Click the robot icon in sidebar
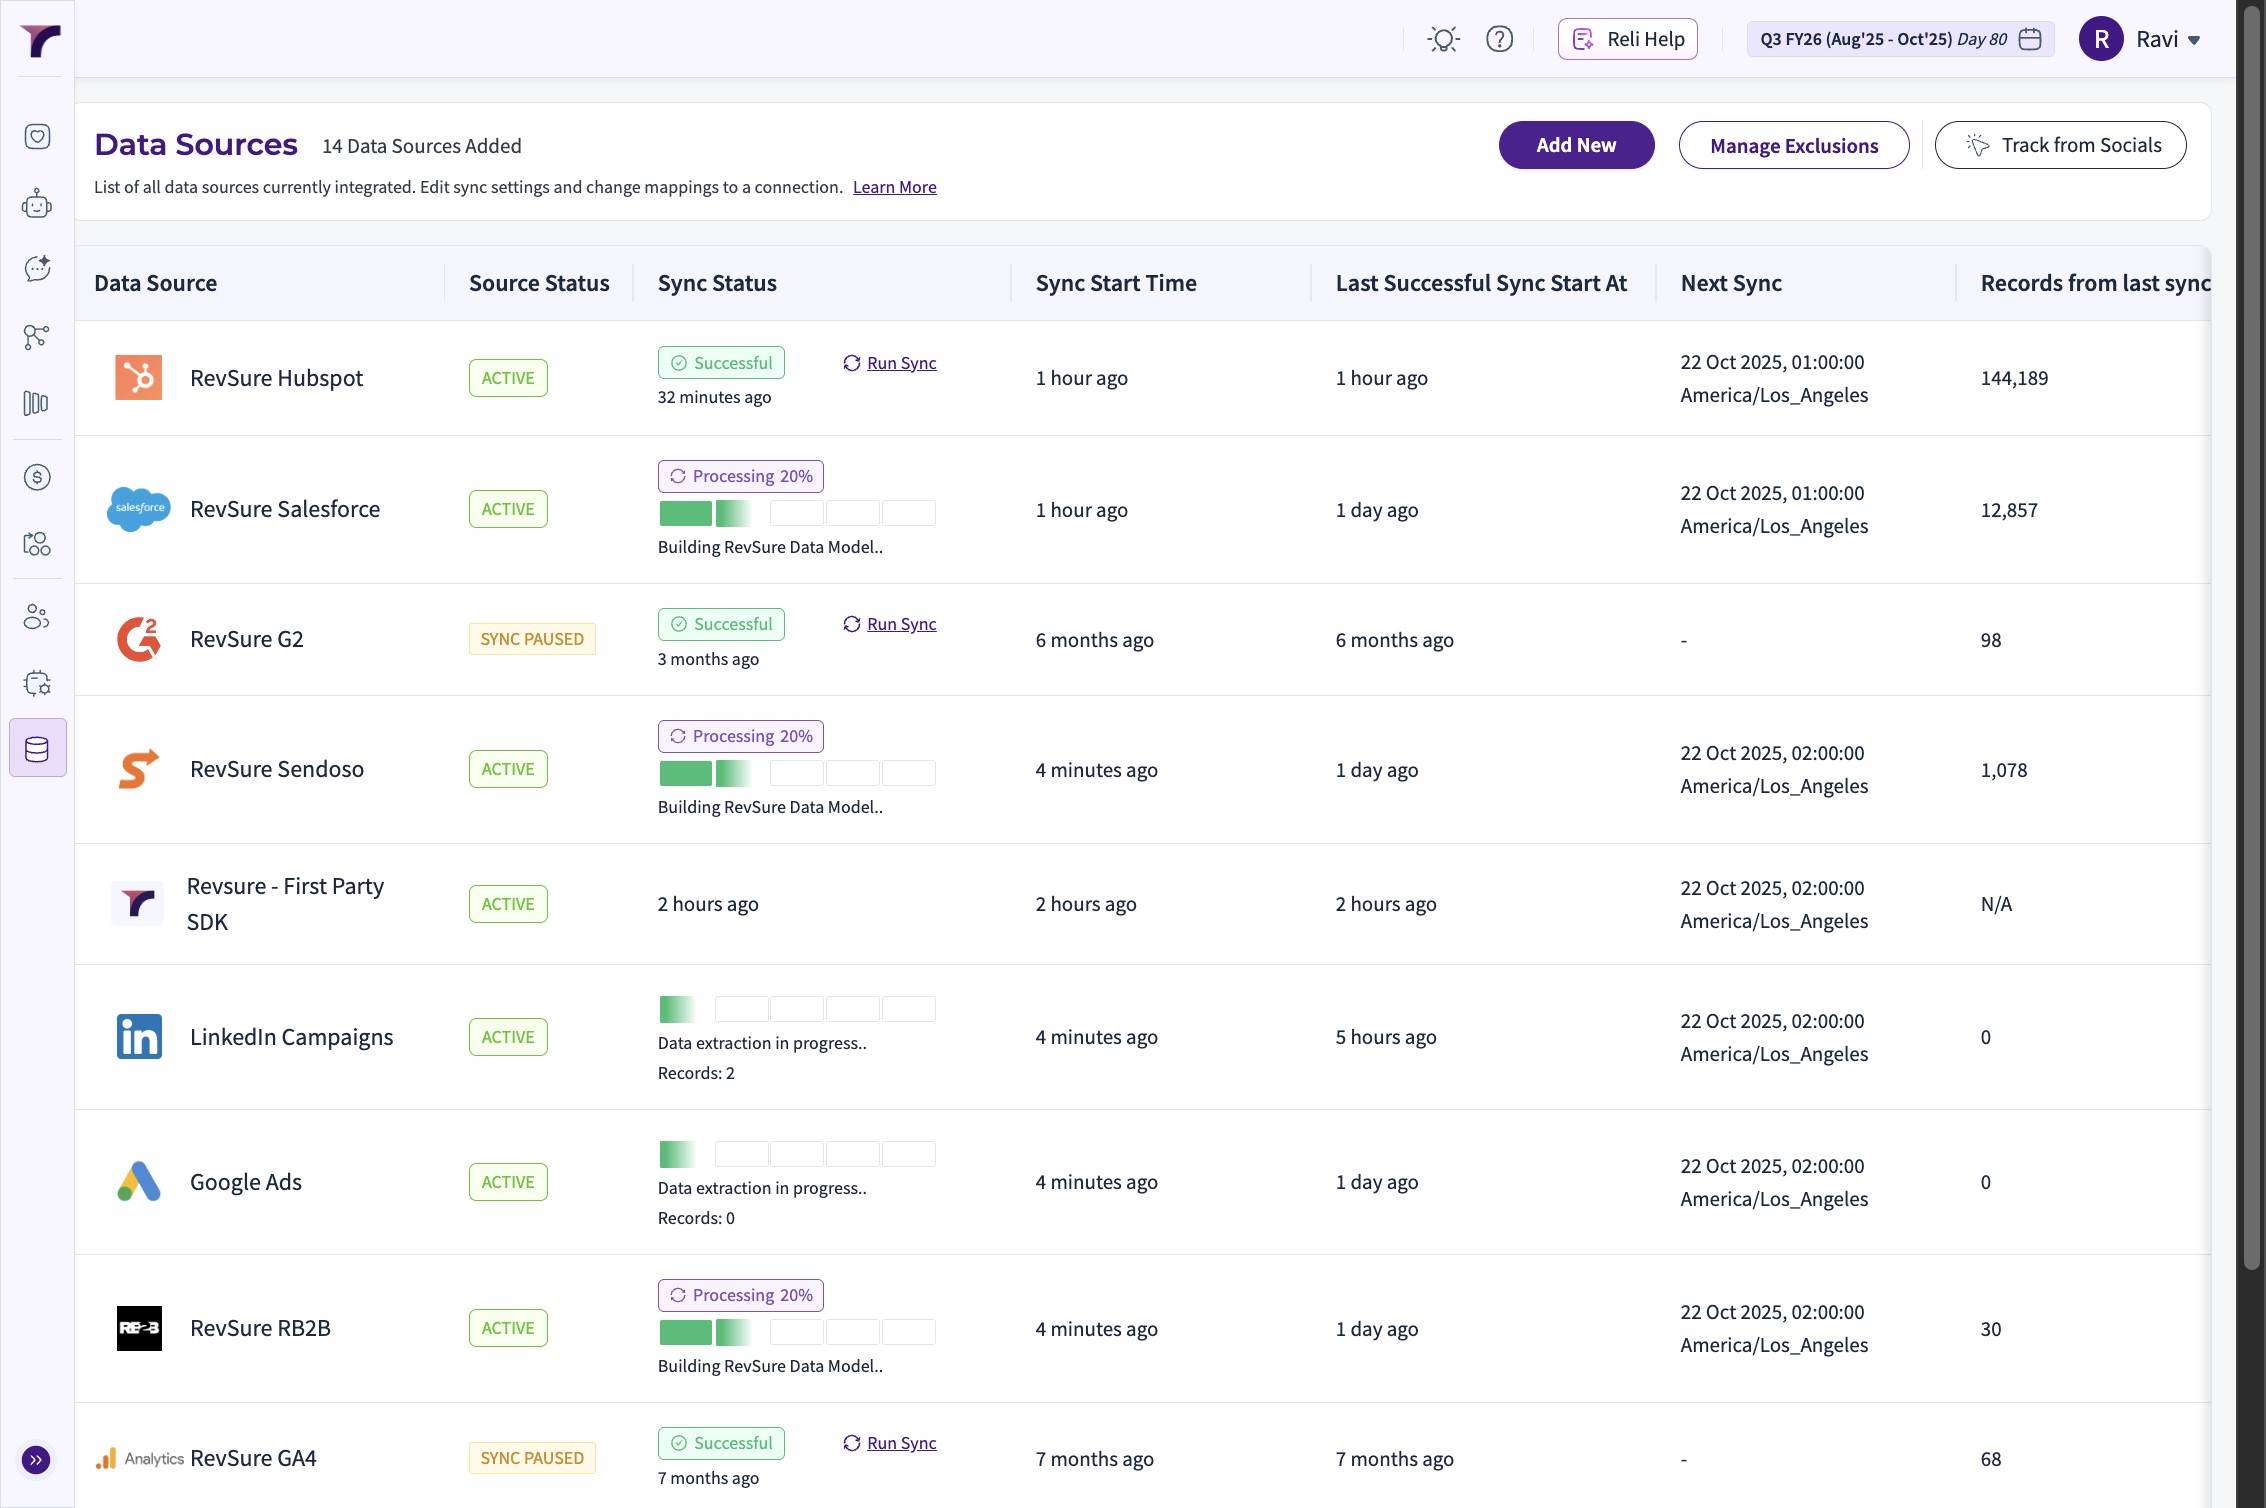 37,204
